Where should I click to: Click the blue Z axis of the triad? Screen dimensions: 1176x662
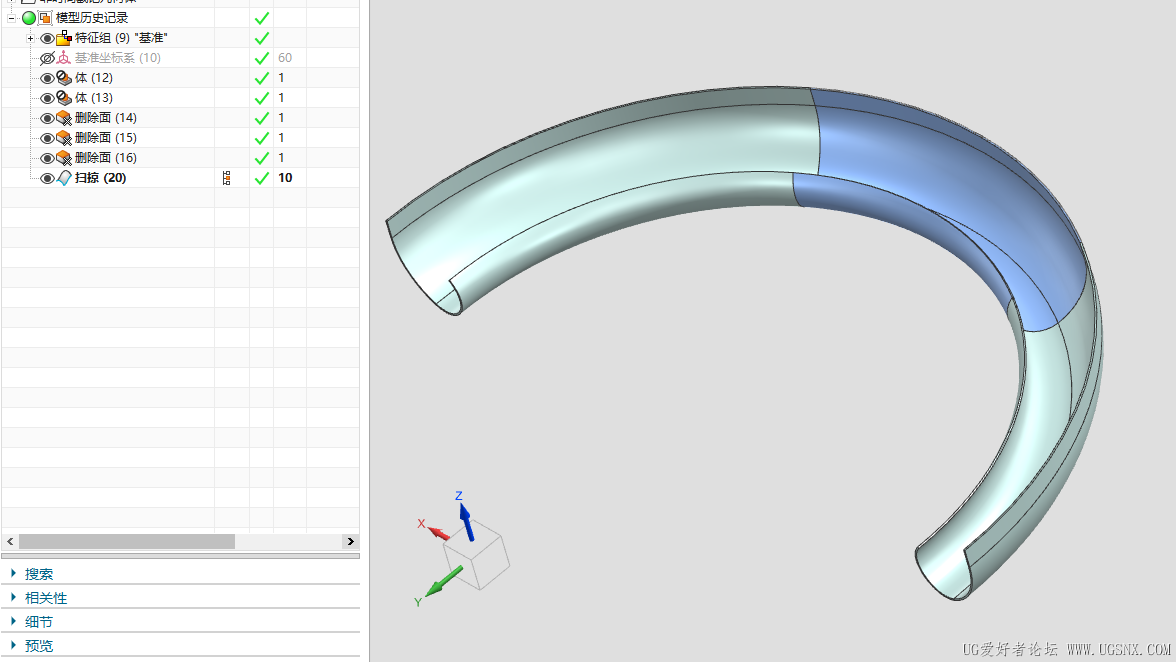coord(465,521)
